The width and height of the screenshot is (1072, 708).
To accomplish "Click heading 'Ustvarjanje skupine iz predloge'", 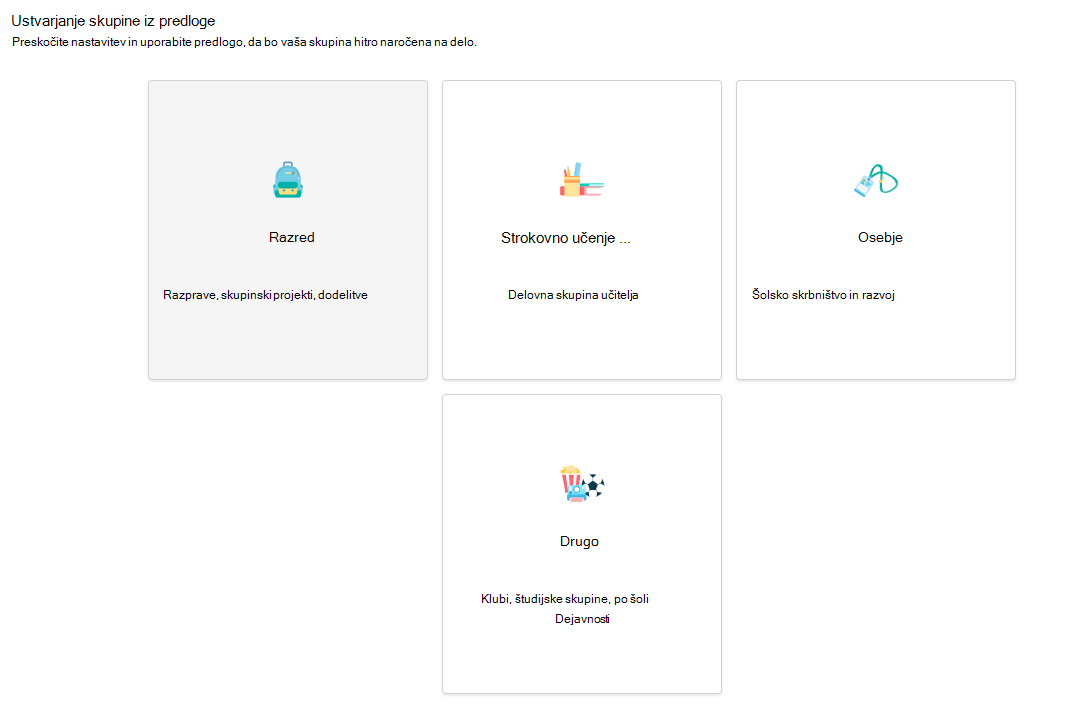I will point(113,21).
